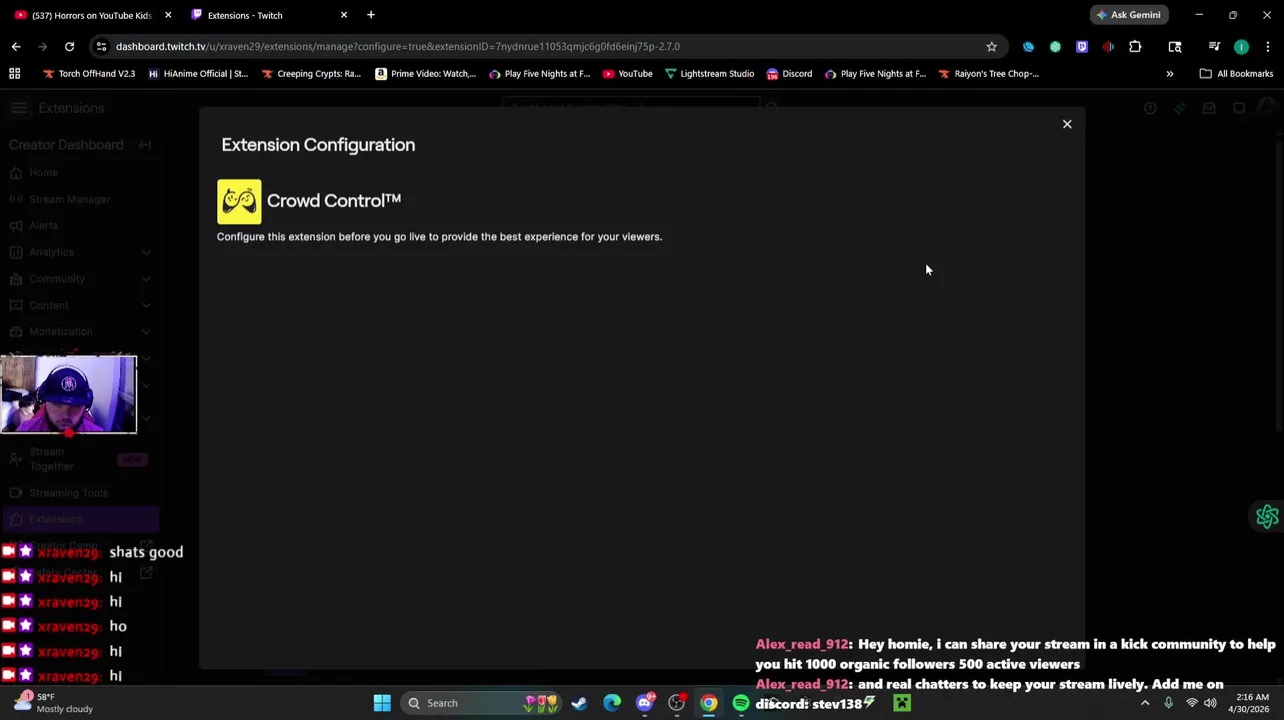
Task: Open Streaming Tools in the sidebar
Action: [80, 492]
